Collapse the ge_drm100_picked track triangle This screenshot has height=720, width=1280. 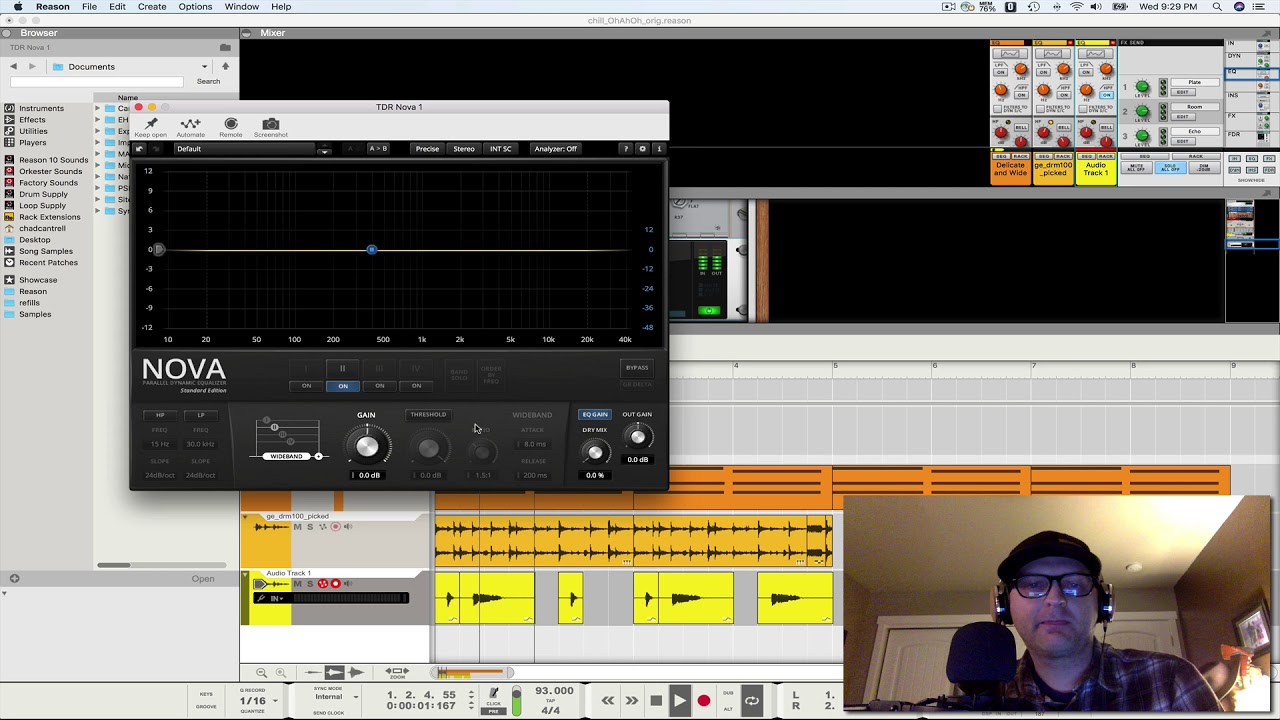tap(246, 516)
